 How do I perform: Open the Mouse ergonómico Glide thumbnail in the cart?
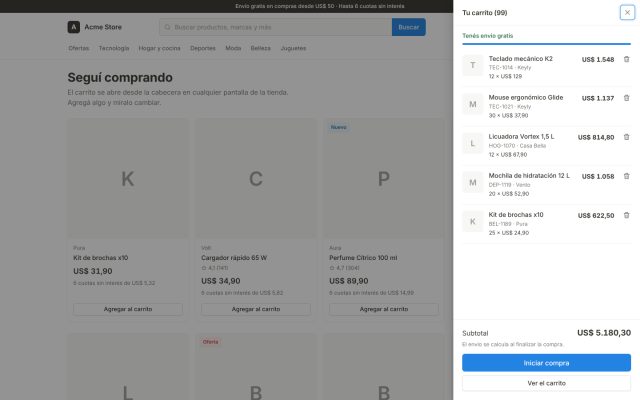[x=473, y=104]
